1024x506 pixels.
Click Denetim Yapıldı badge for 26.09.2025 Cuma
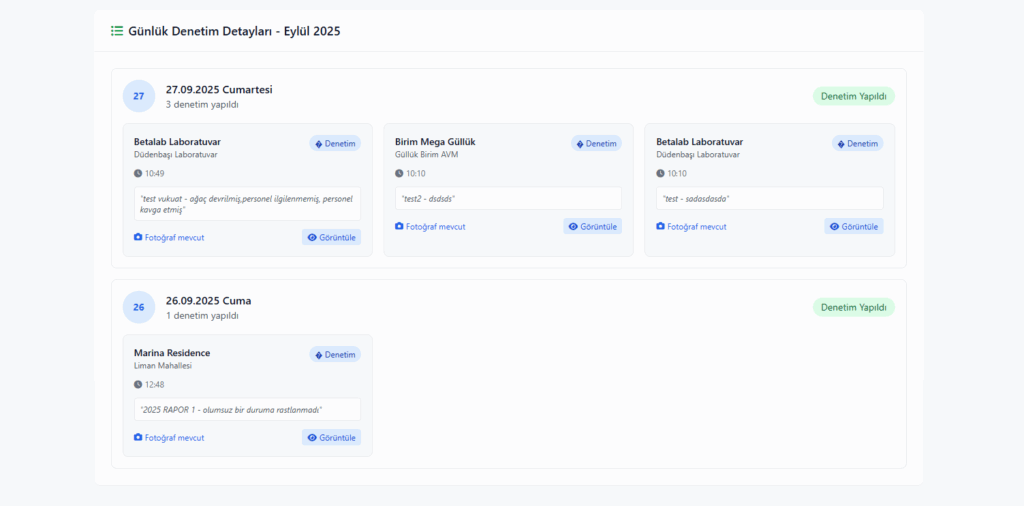click(853, 307)
